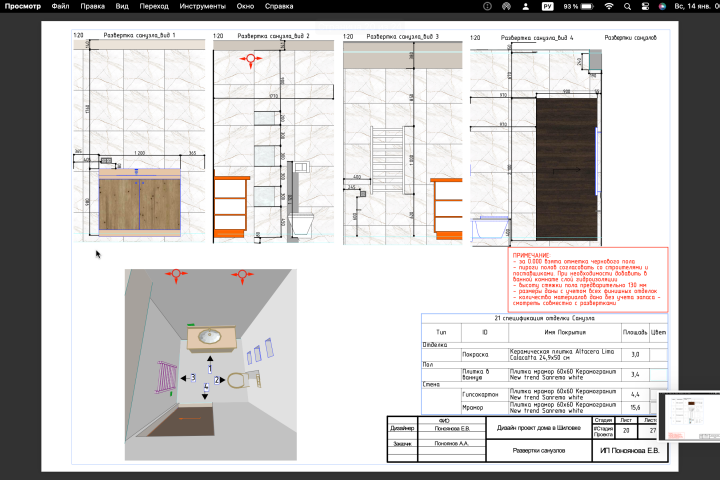The height and width of the screenshot is (480, 720).
Task: Open the Переход menu
Action: point(154,6)
